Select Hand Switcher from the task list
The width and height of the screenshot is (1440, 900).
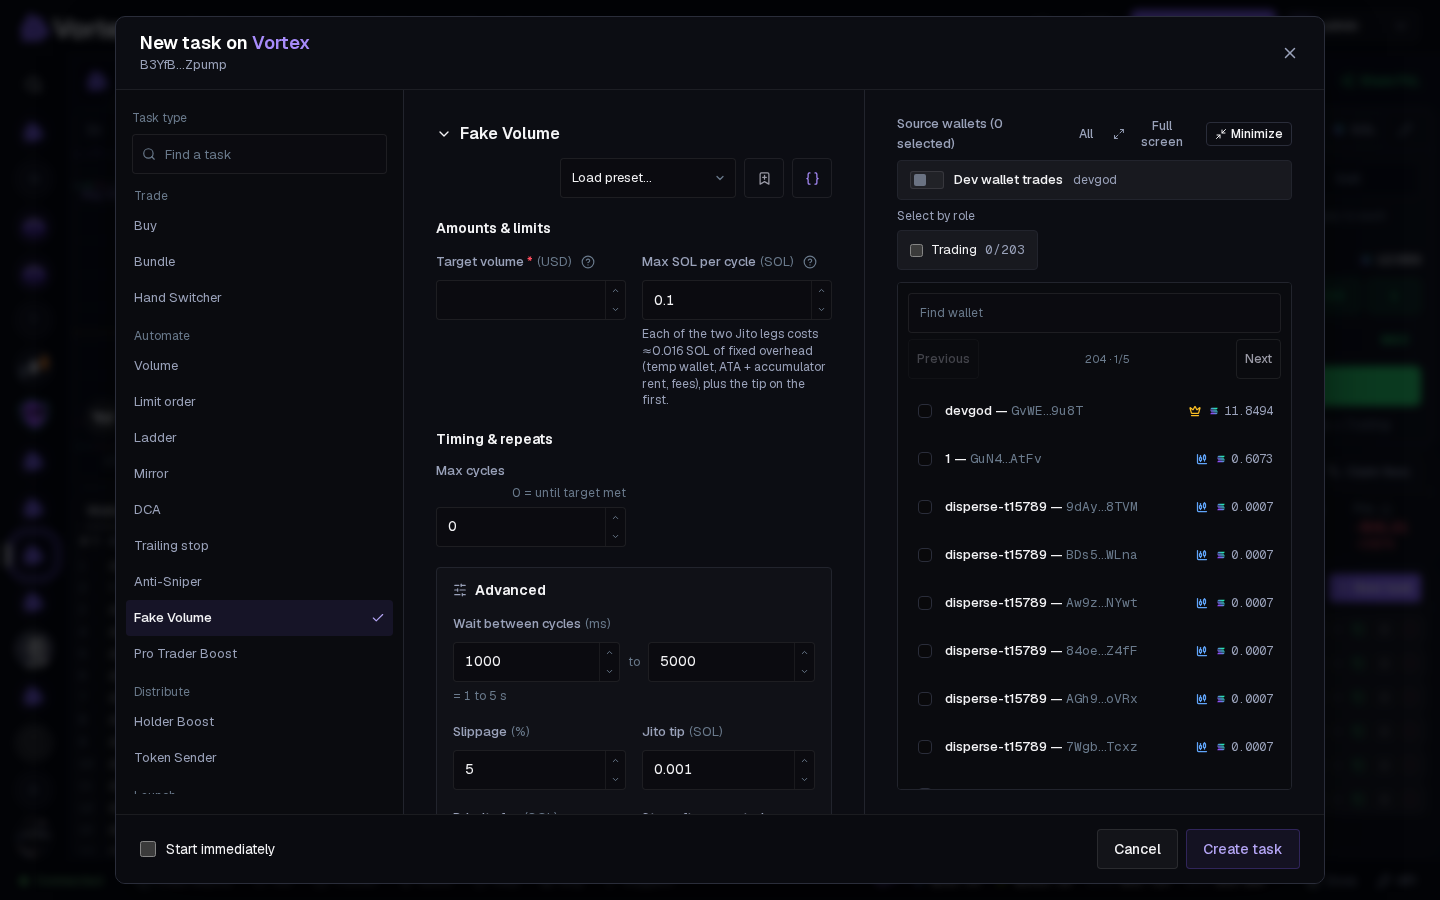coord(260,298)
